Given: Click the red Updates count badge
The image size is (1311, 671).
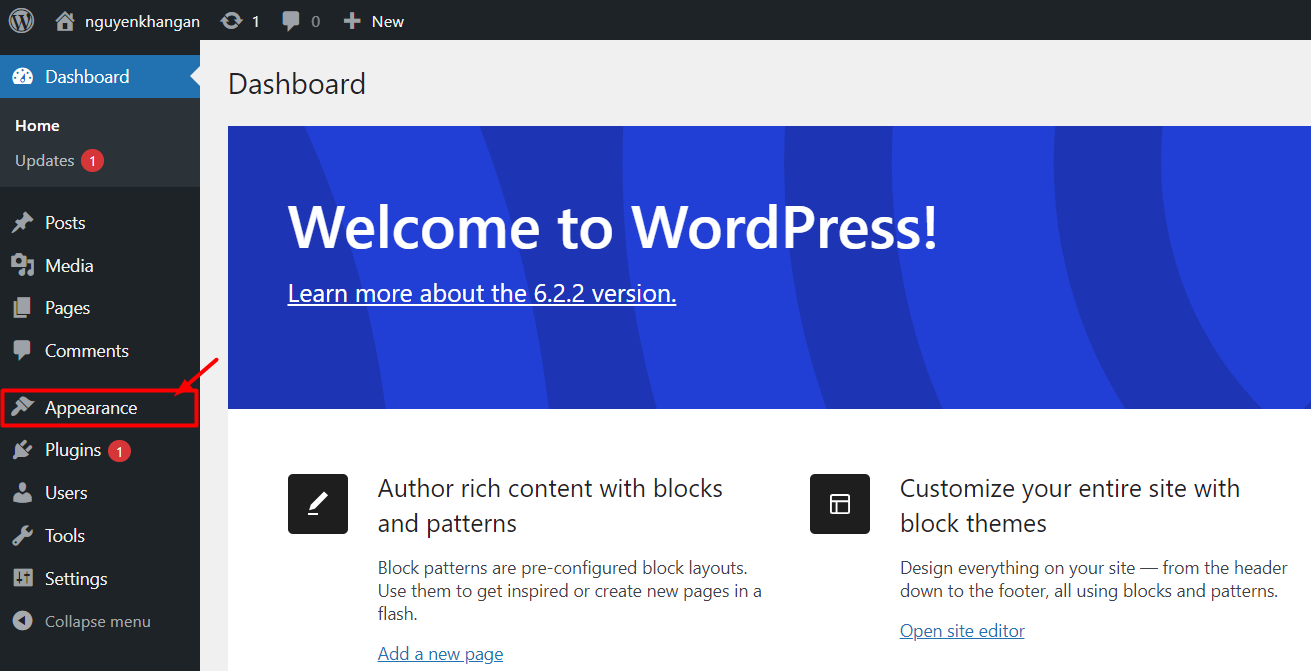Looking at the screenshot, I should (93, 161).
